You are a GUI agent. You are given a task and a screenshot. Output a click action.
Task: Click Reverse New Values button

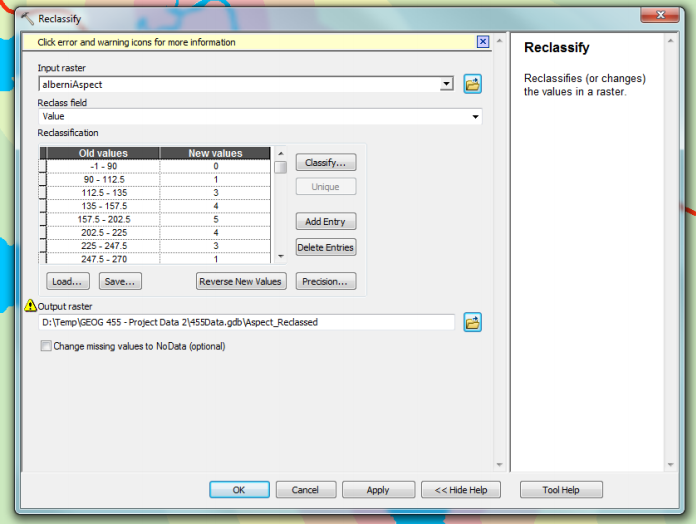click(241, 282)
